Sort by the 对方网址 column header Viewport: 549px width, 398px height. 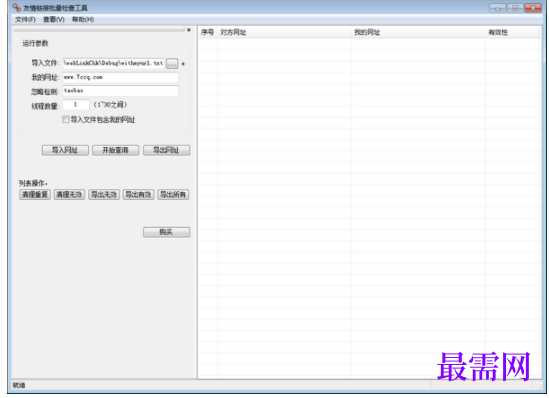(284, 33)
